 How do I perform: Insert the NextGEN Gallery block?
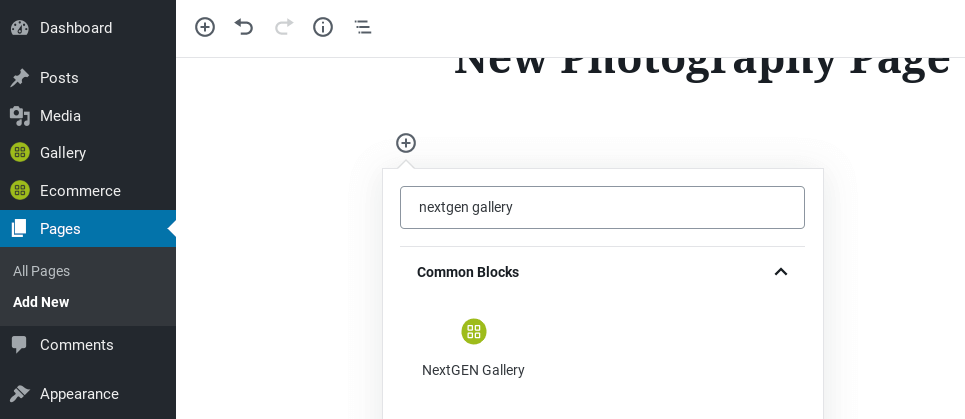point(473,348)
